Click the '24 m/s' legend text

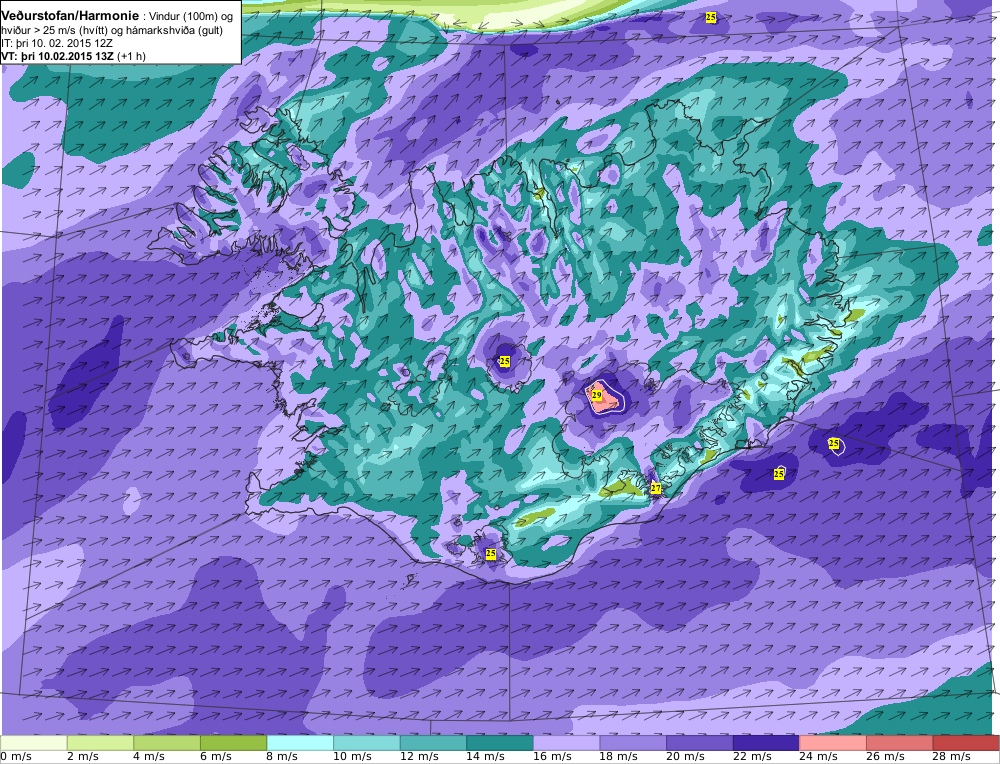tap(819, 757)
